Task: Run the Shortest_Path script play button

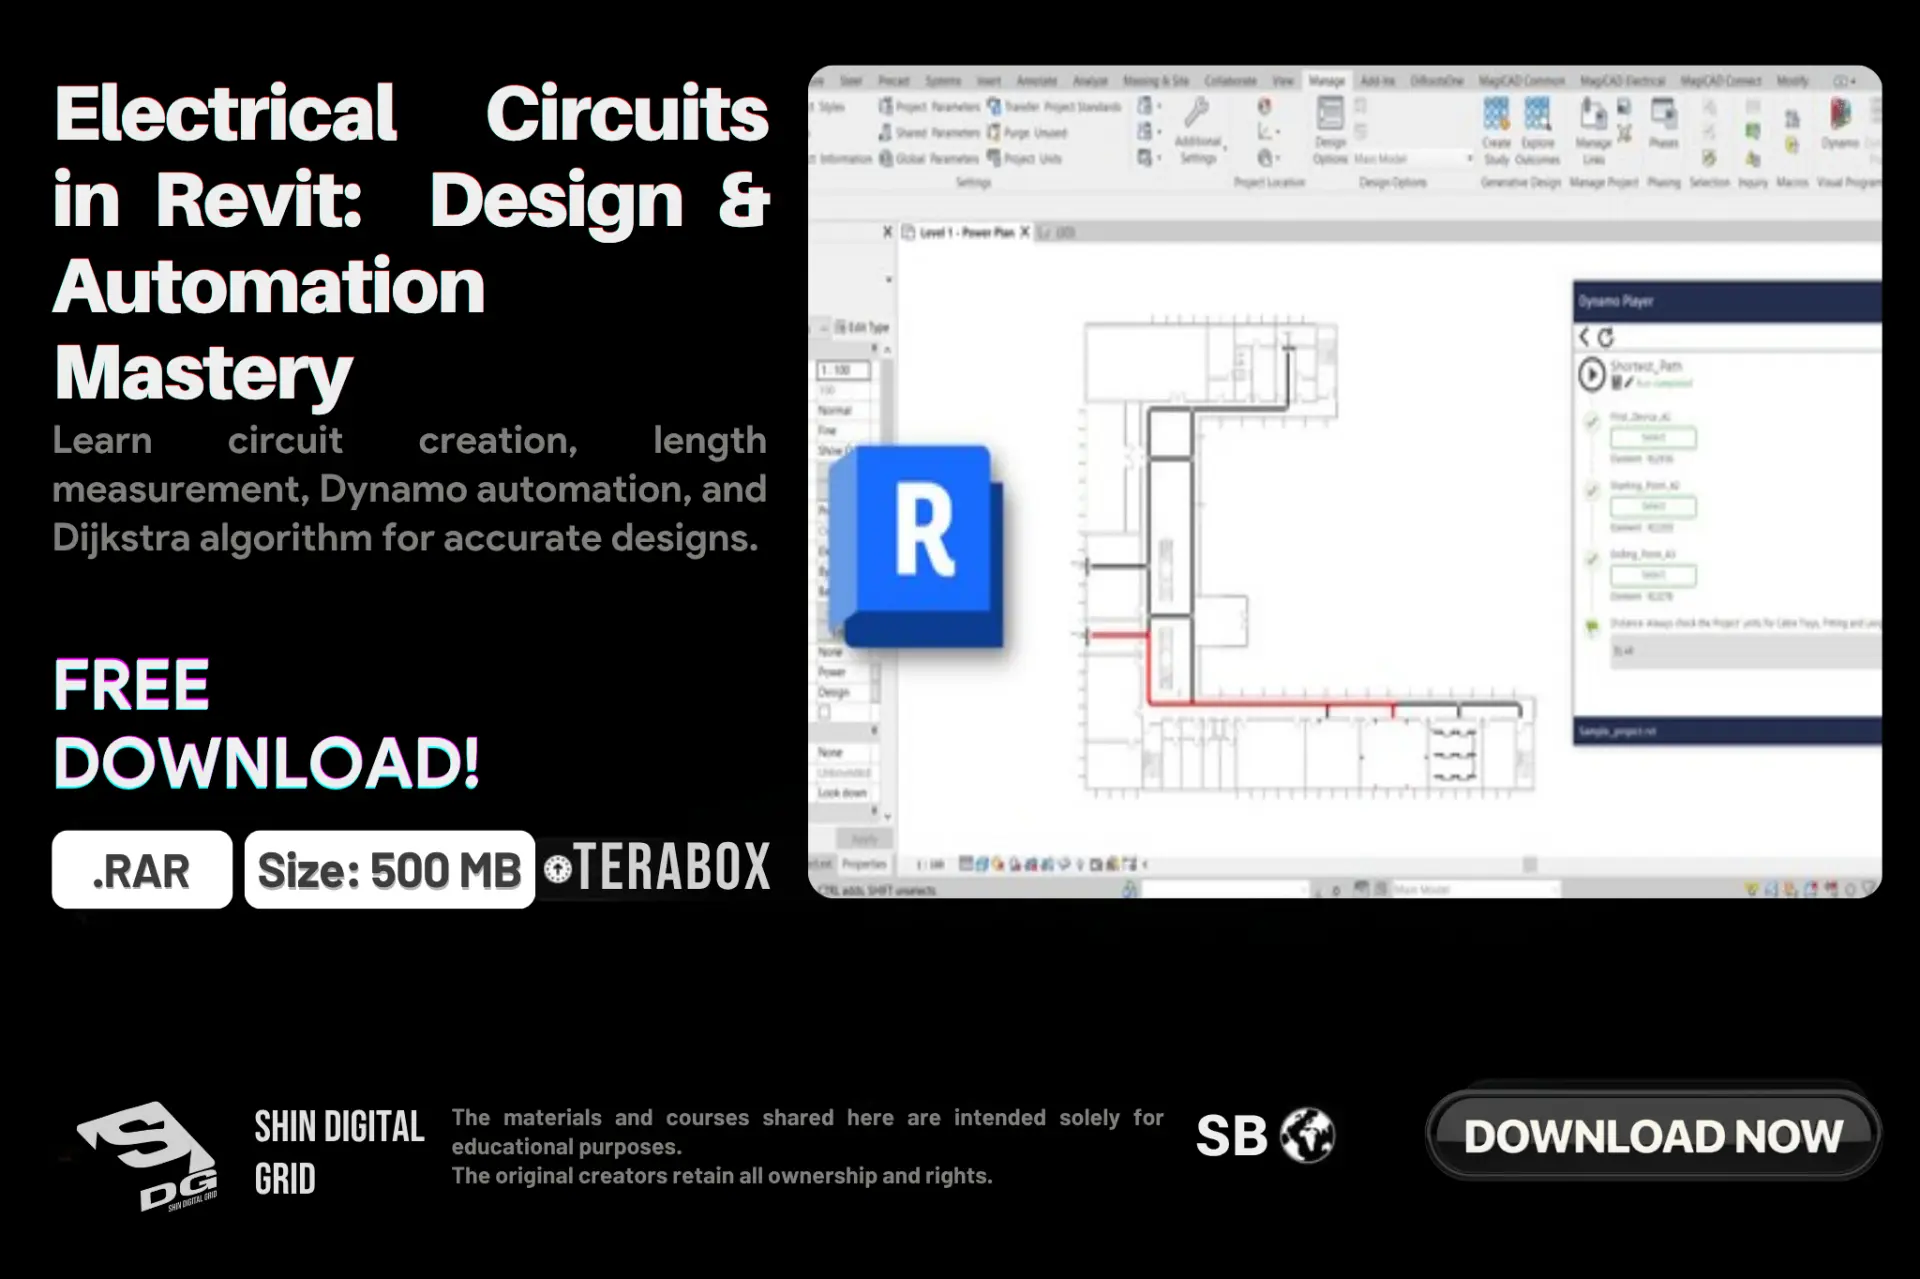Action: point(1591,375)
